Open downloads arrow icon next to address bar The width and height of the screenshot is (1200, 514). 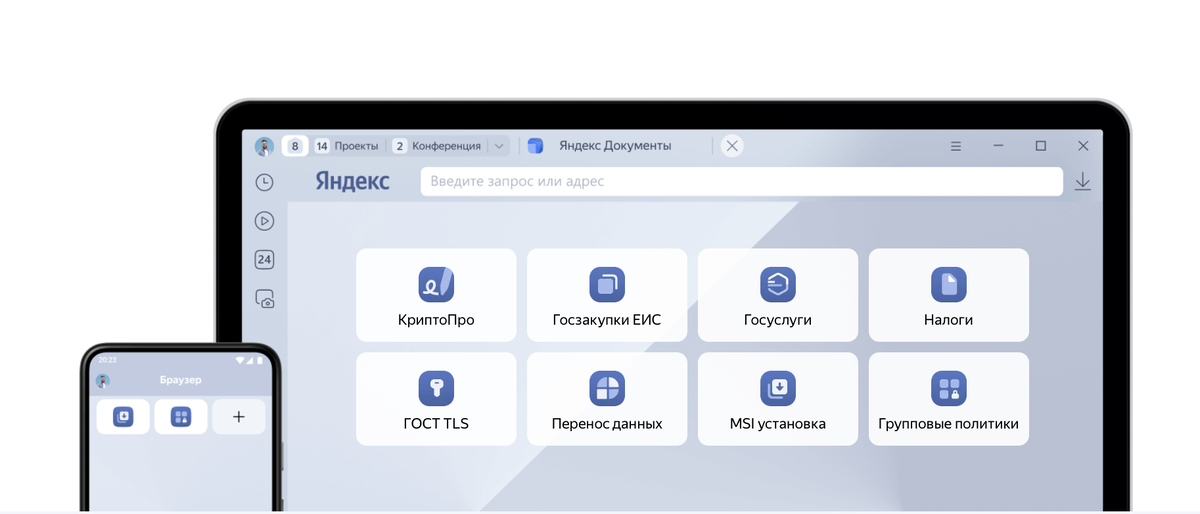[x=1082, y=182]
